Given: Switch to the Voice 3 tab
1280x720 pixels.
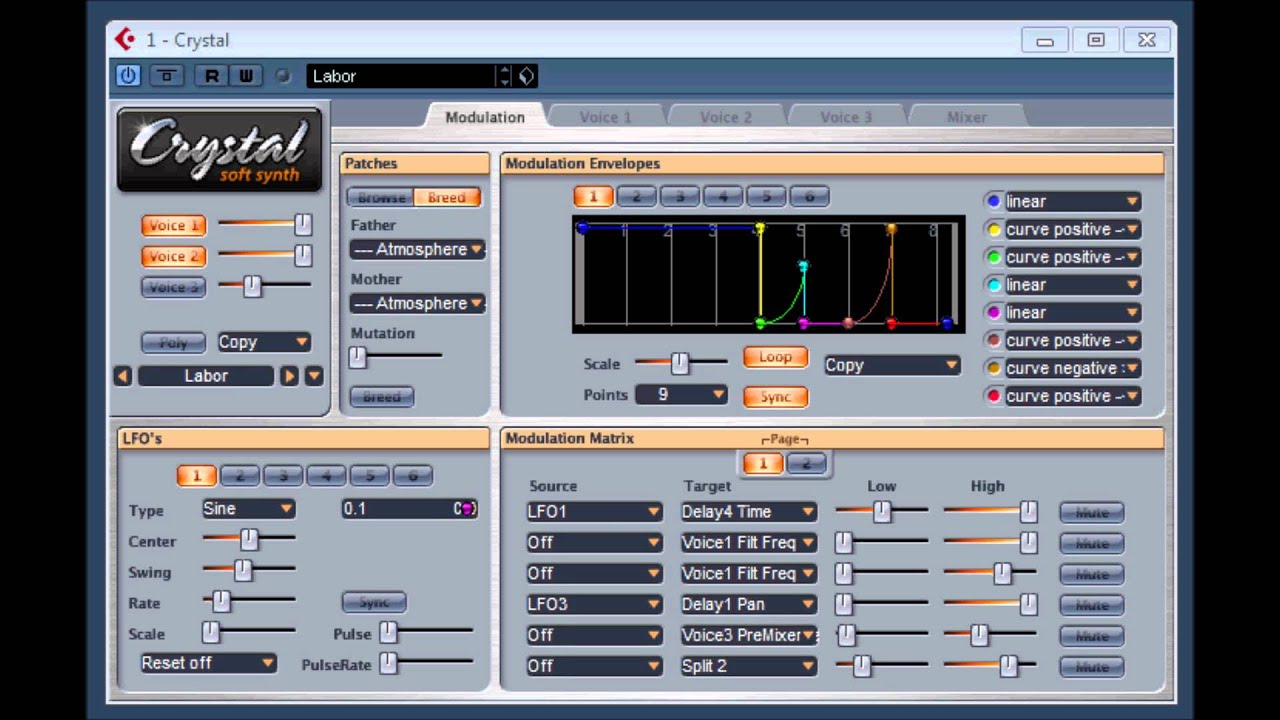Looking at the screenshot, I should pyautogui.click(x=846, y=117).
